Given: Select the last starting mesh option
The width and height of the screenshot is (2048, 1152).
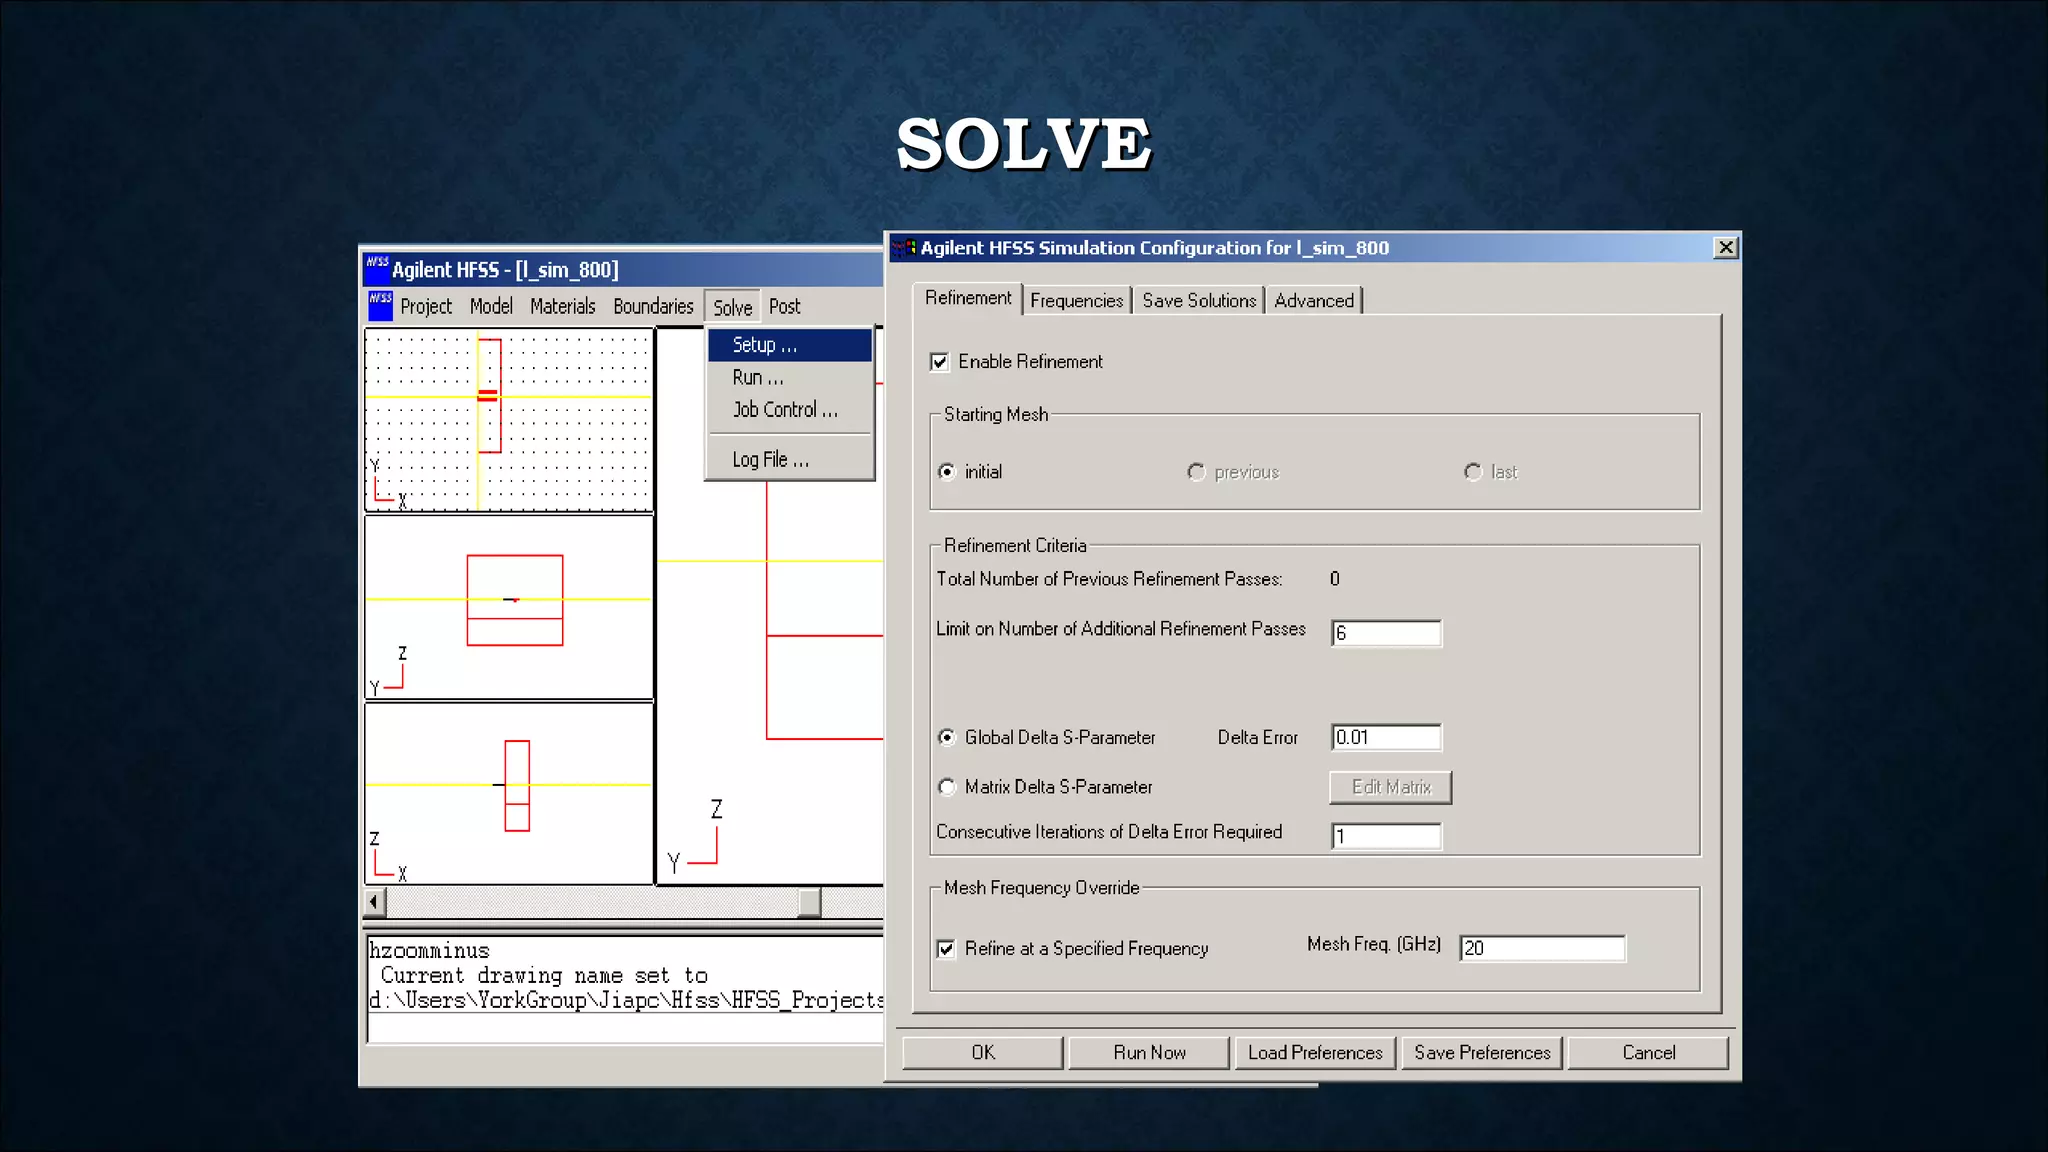Looking at the screenshot, I should (x=1473, y=472).
